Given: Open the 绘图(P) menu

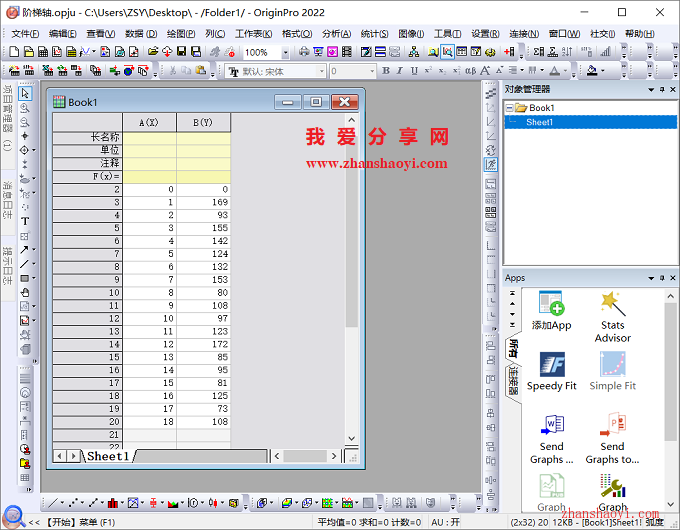Looking at the screenshot, I should 181,34.
